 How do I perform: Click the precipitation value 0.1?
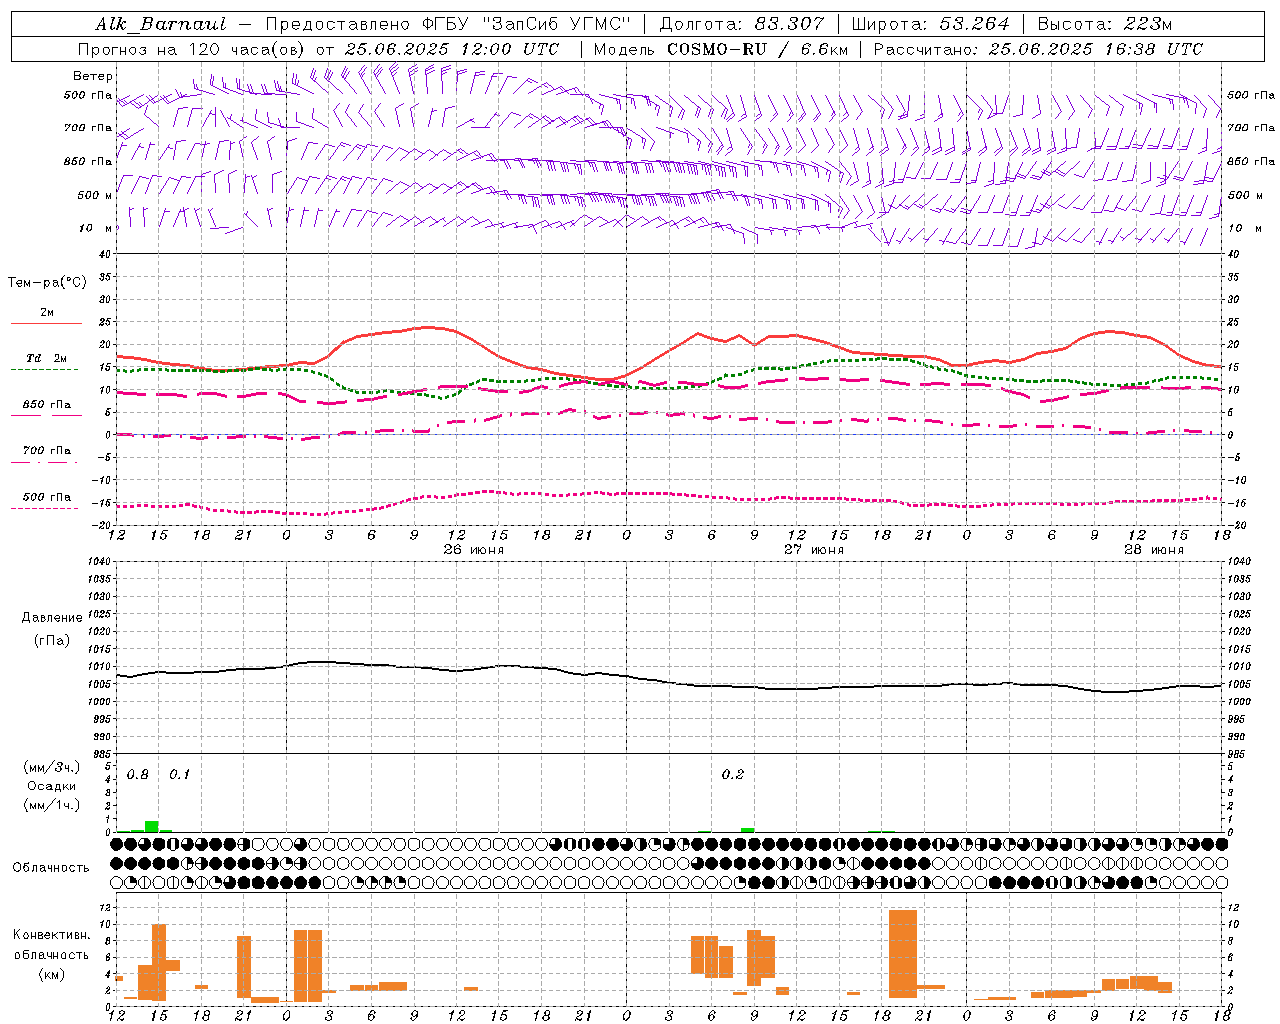point(179,775)
